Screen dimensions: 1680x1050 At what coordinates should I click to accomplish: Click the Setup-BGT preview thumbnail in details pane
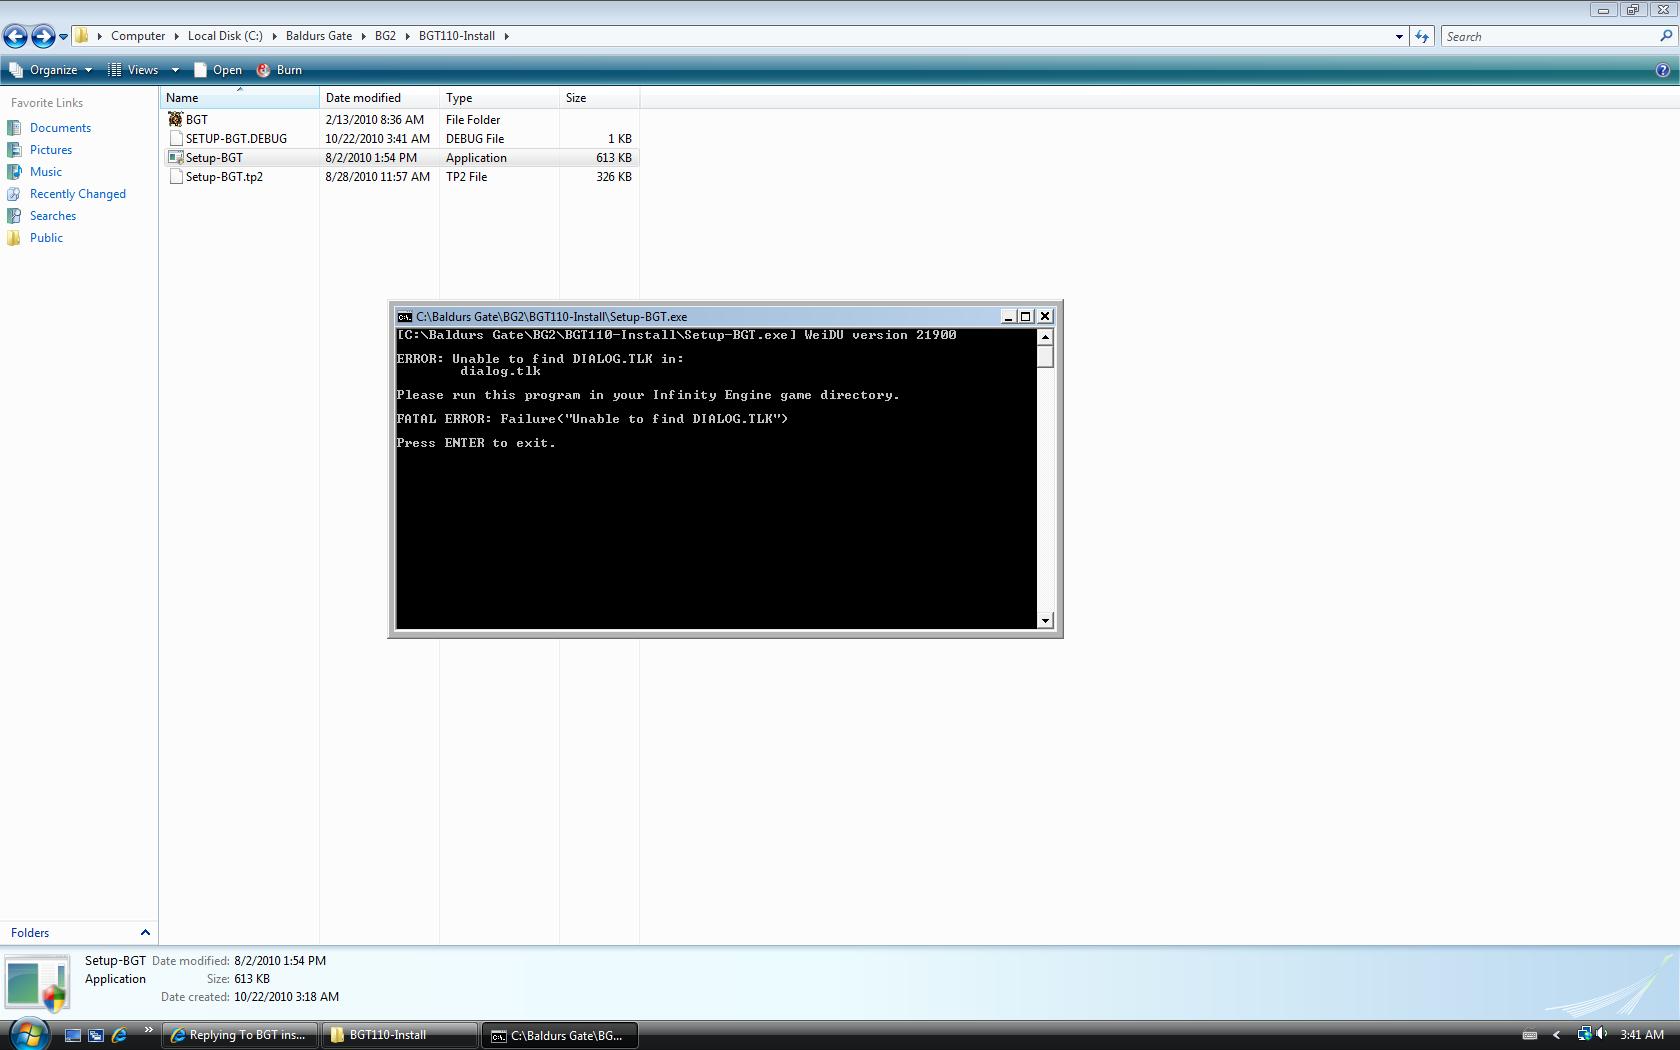coord(37,984)
